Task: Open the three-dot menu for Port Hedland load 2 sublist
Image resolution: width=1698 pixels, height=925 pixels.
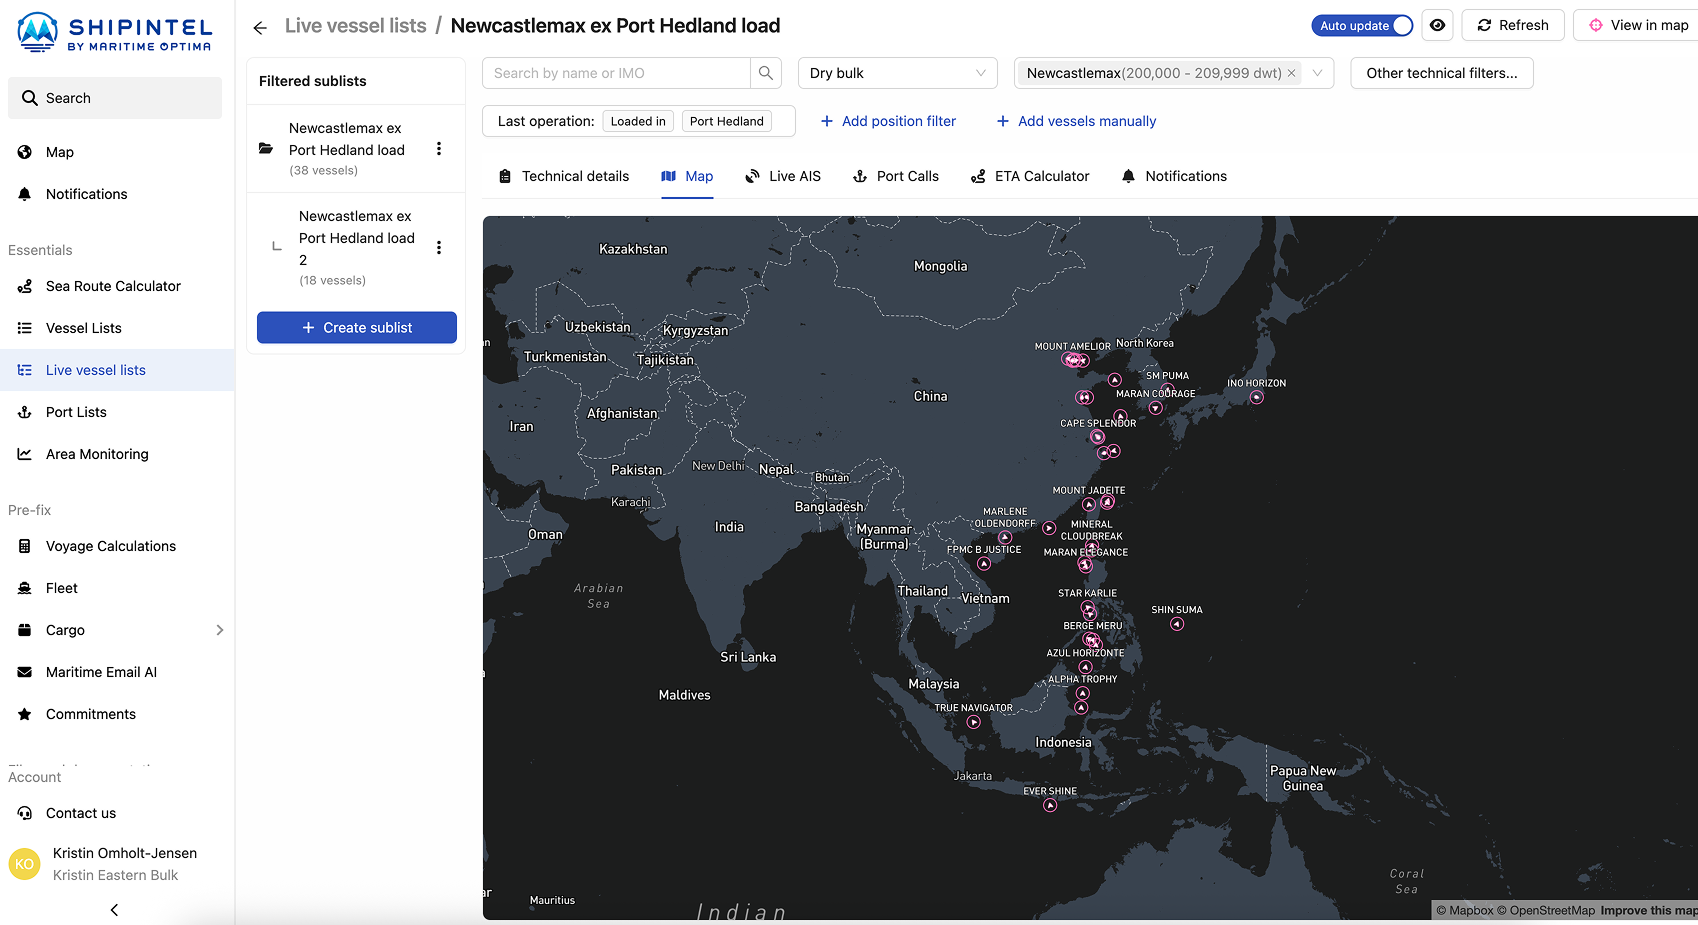Action: 438,248
